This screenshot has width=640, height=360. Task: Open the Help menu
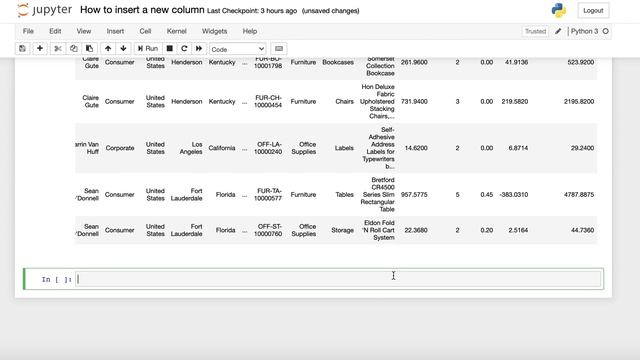coord(250,31)
